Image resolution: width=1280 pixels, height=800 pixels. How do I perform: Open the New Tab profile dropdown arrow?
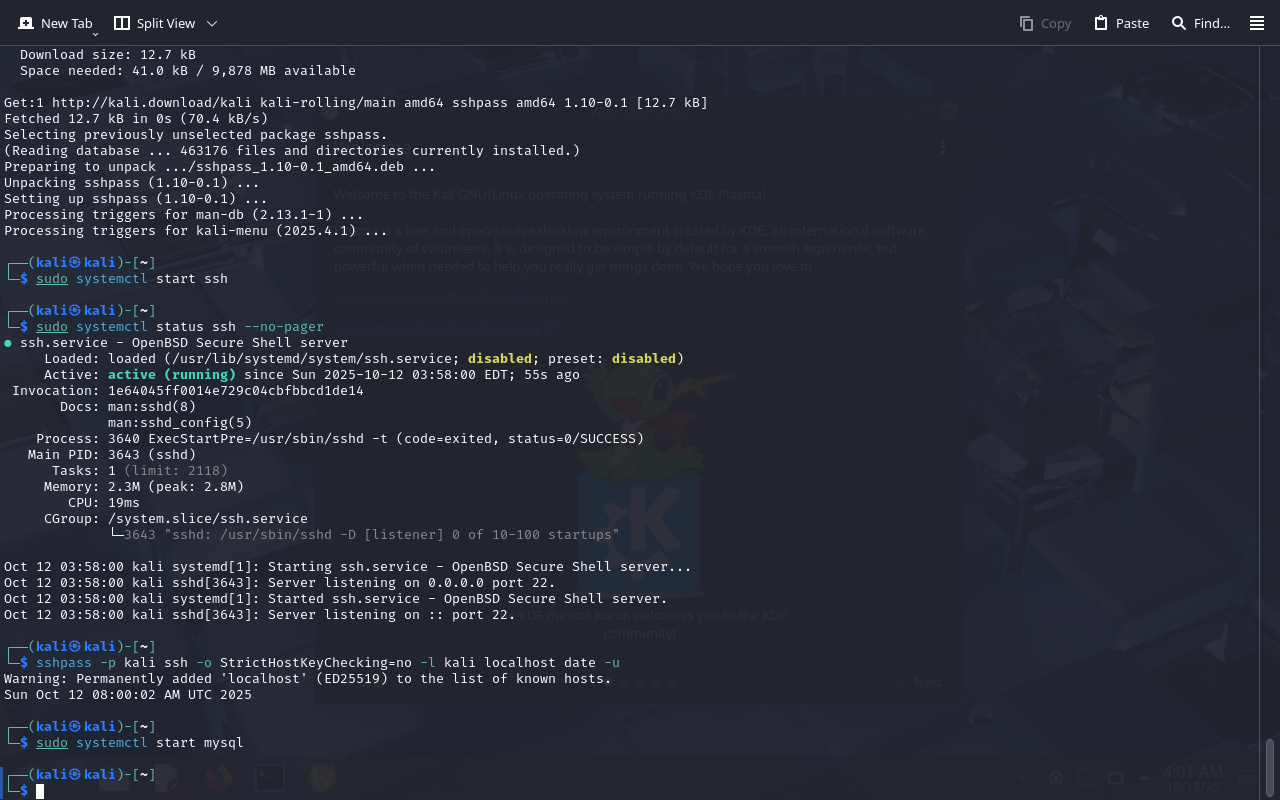95,35
